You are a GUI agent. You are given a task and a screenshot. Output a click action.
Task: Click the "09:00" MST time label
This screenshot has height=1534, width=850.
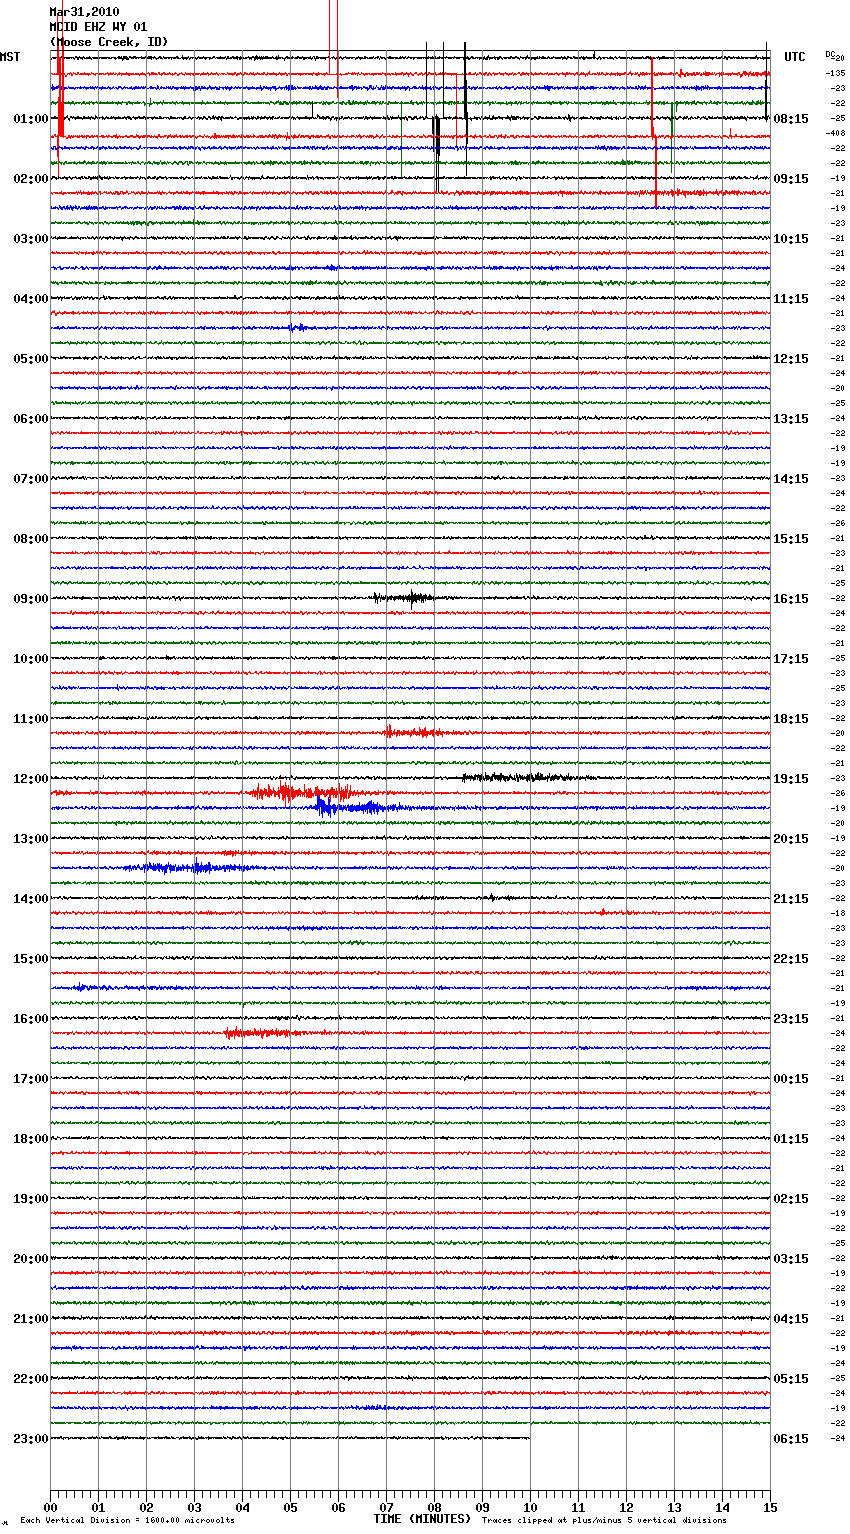[31, 599]
